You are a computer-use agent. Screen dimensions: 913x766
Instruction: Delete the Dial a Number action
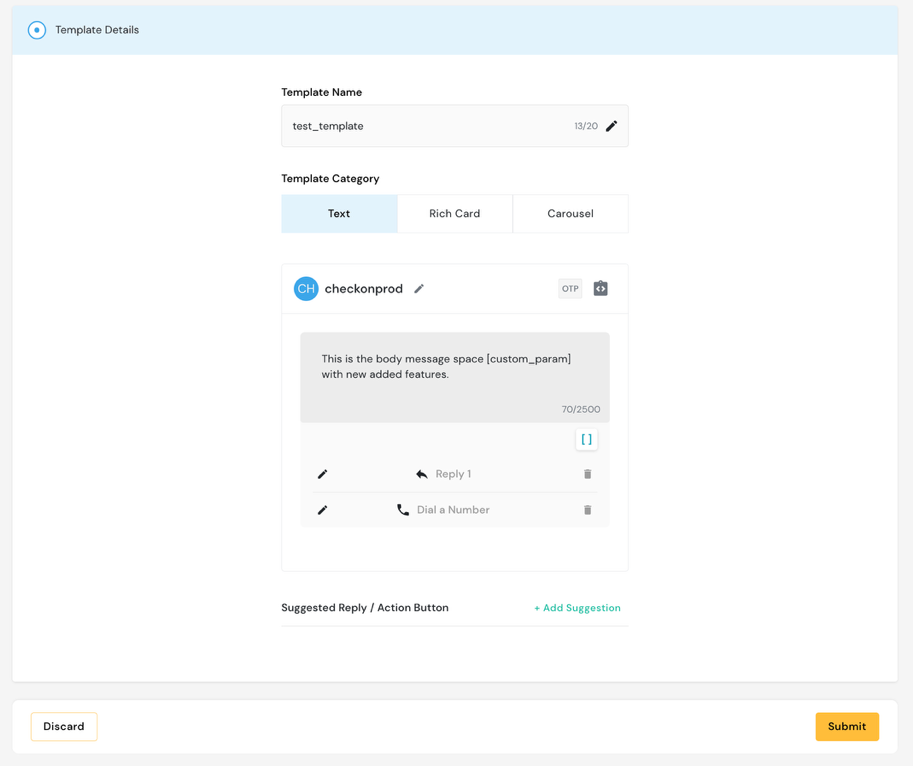(x=588, y=510)
